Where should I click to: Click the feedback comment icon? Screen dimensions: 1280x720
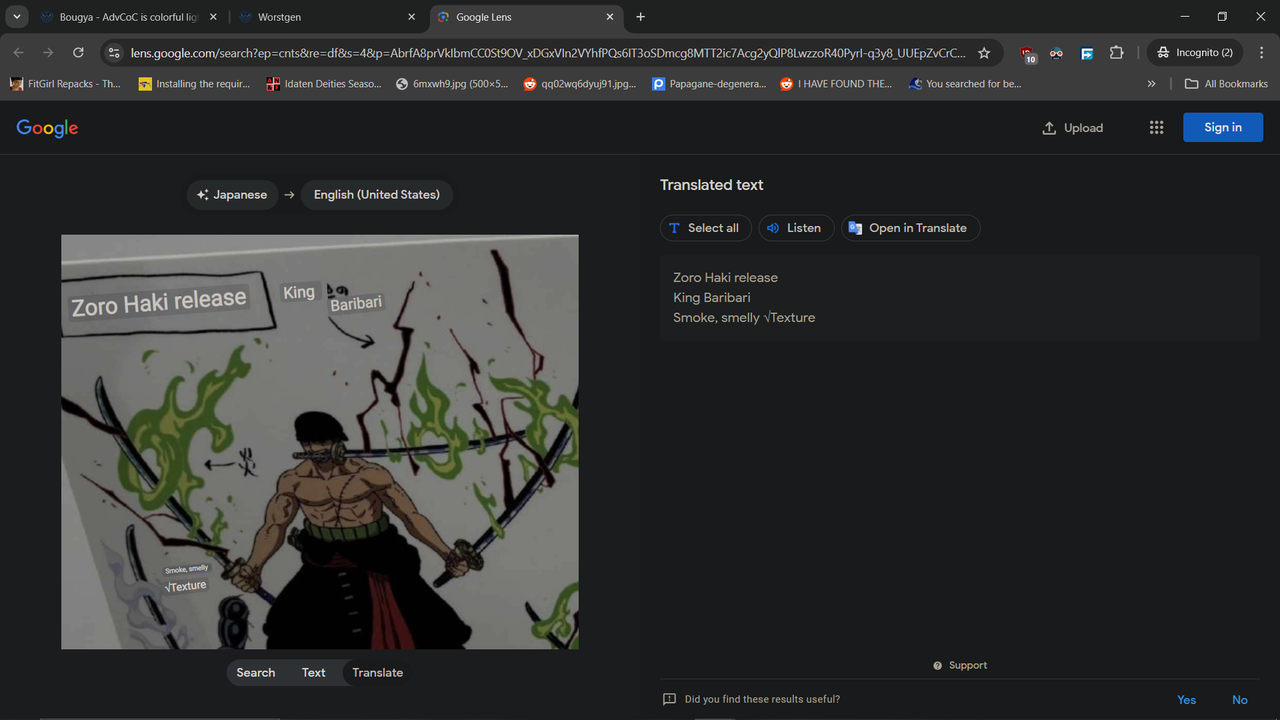click(670, 700)
